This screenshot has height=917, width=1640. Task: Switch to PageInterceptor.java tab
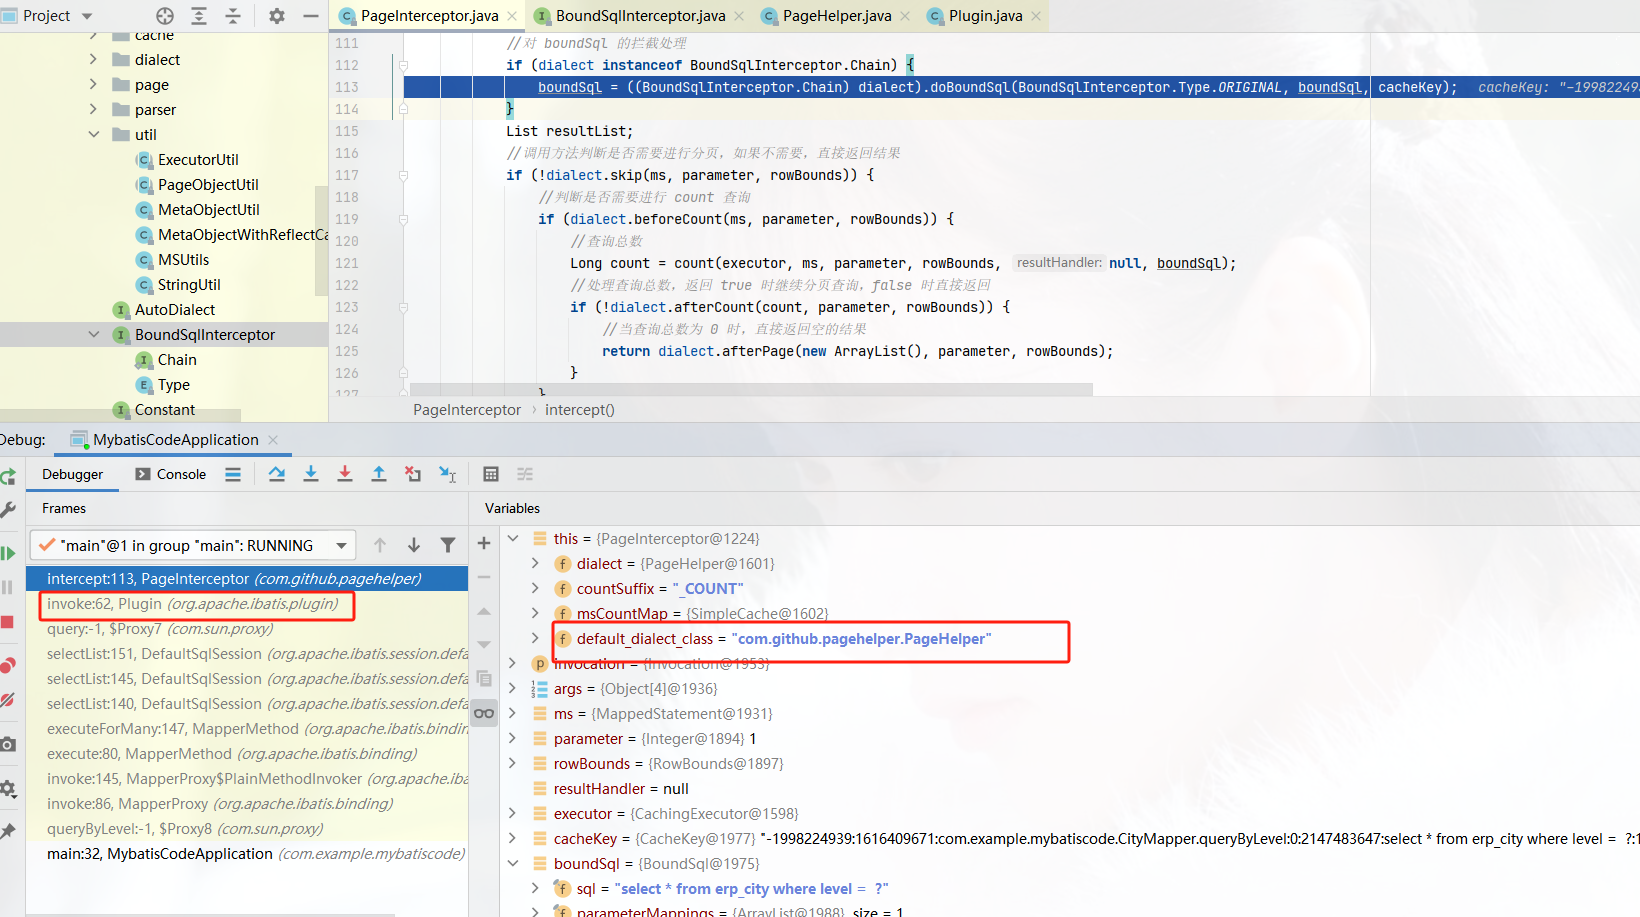click(x=429, y=16)
